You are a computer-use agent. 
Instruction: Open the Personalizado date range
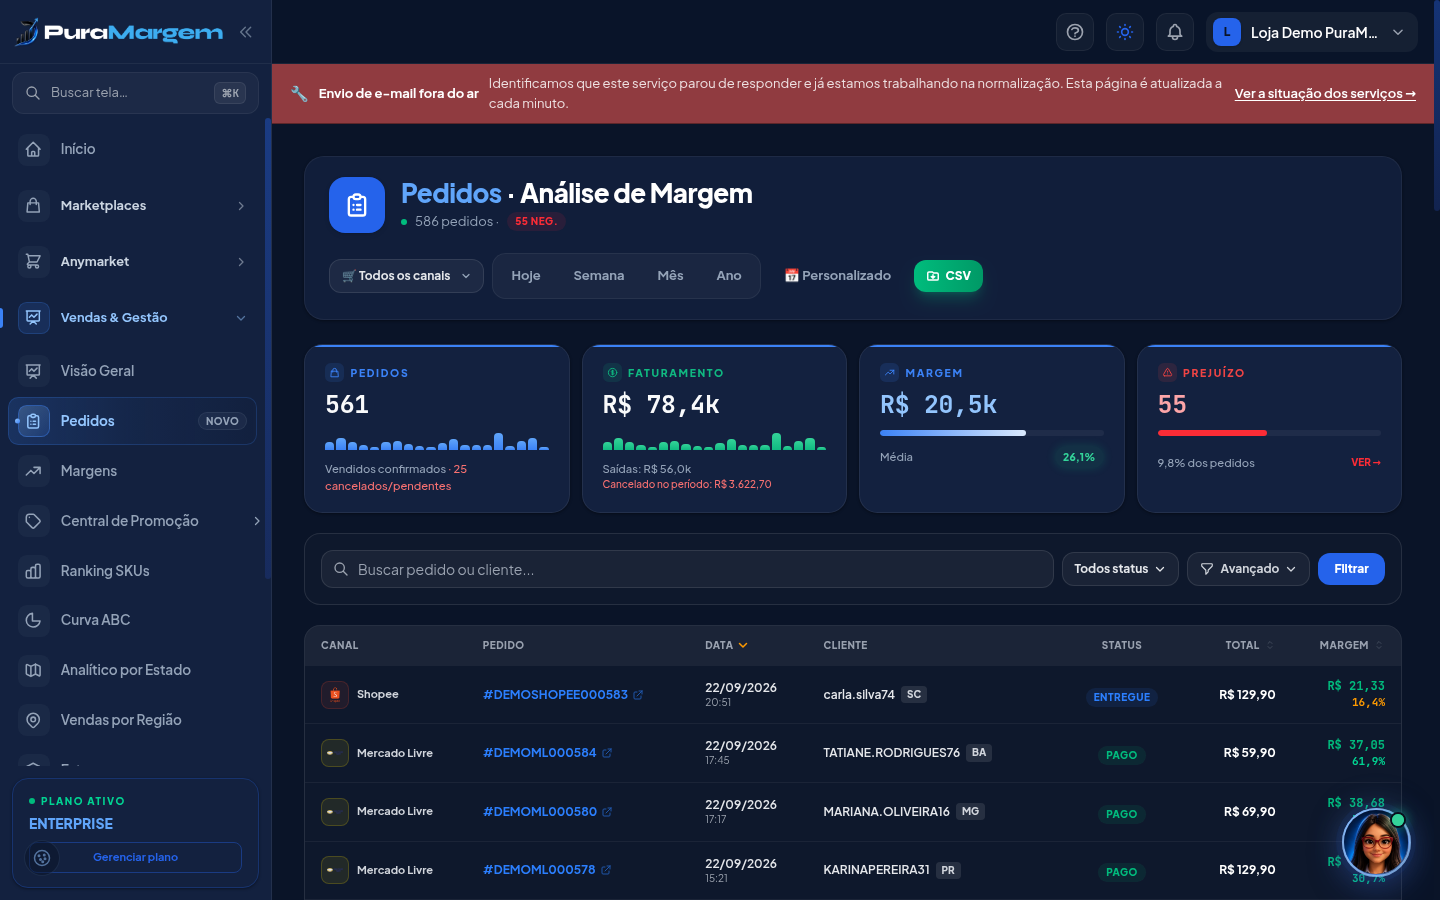(x=838, y=276)
